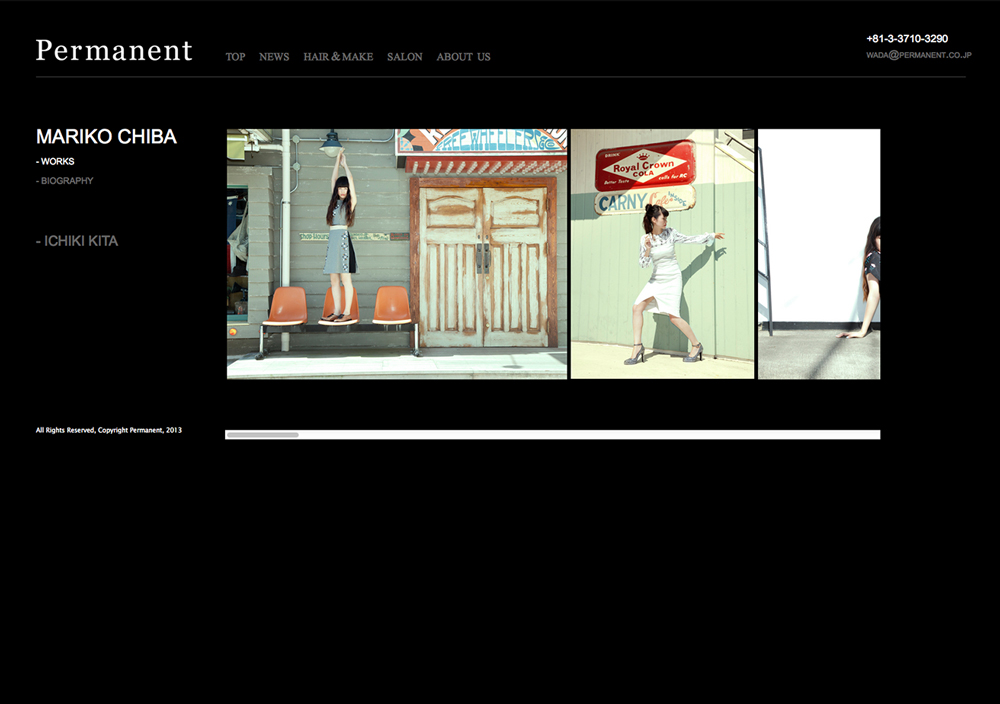This screenshot has height=704, width=1000.
Task: Show Mariko Chiba's WORKS
Action: point(56,161)
